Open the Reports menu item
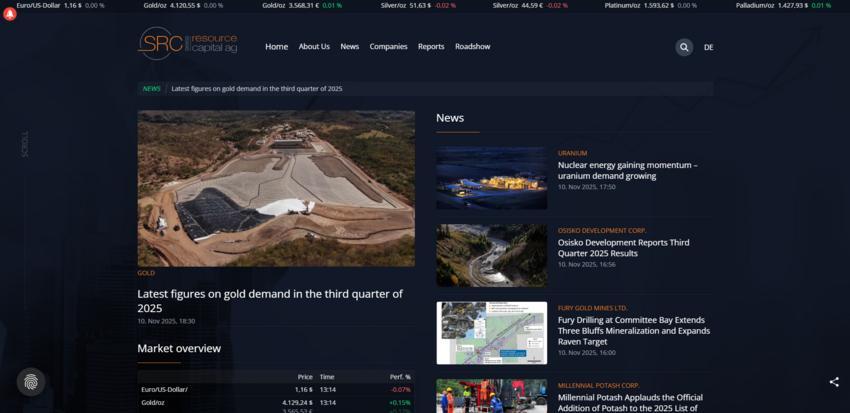This screenshot has width=850, height=413. point(431,47)
